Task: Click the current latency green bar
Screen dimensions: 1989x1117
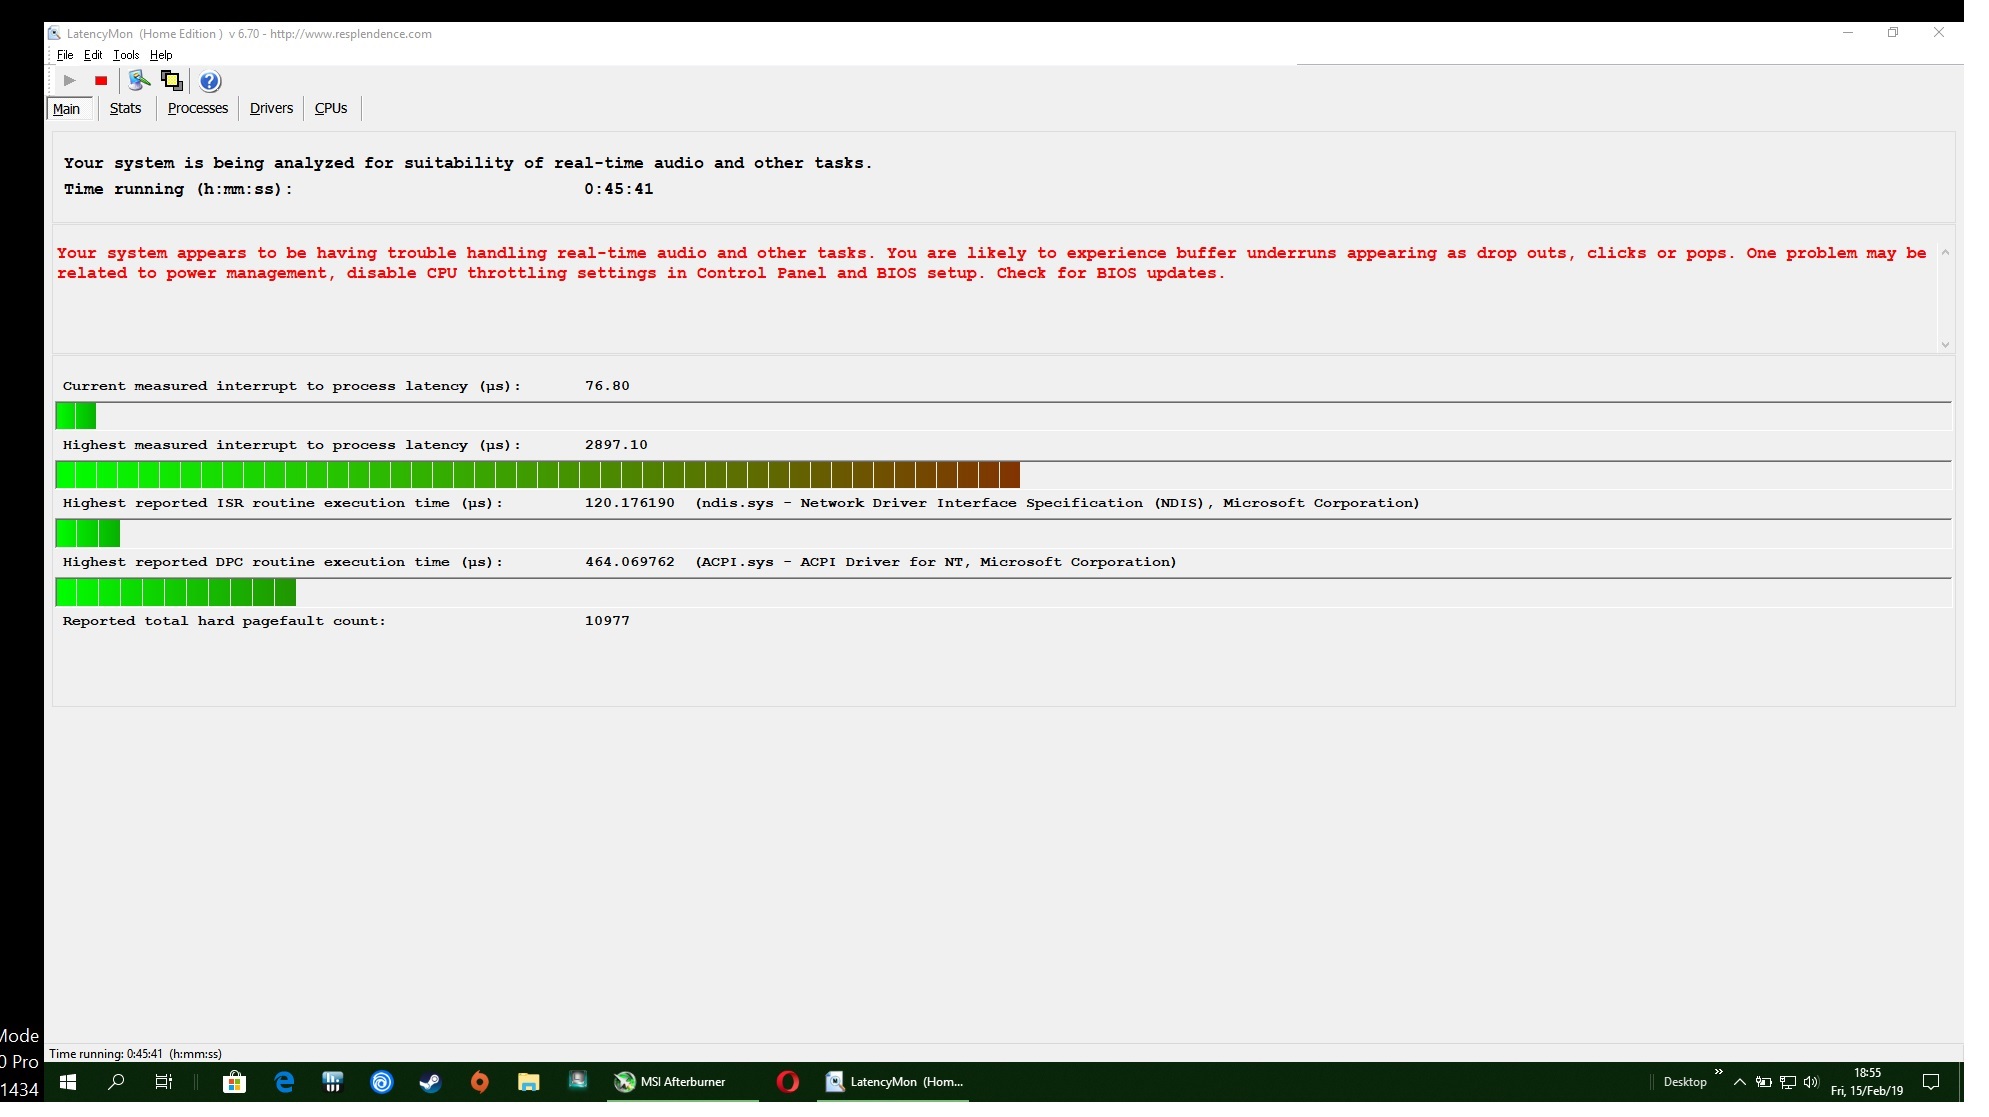Action: 76,416
